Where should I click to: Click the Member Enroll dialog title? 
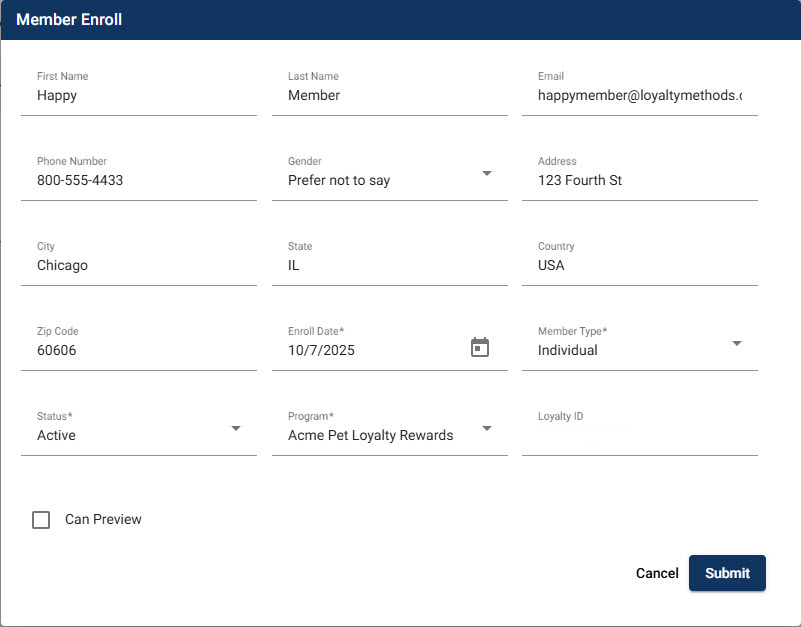coord(69,20)
